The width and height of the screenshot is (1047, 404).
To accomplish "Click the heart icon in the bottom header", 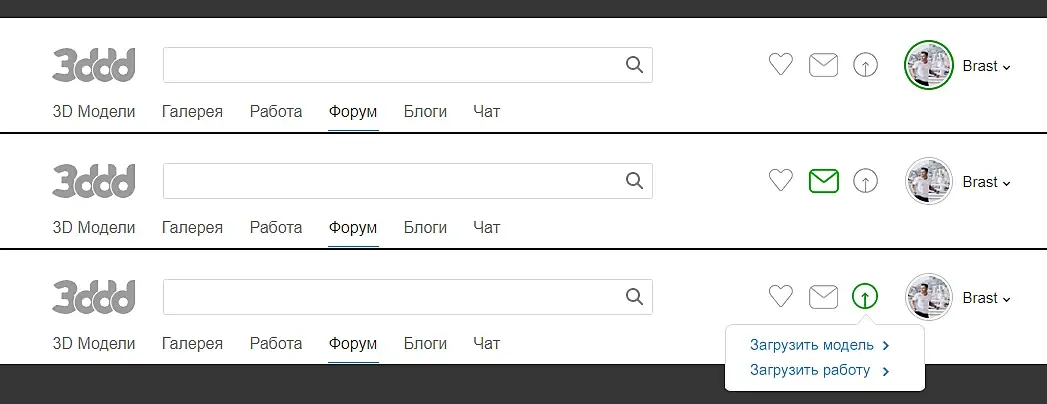I will click(780, 297).
